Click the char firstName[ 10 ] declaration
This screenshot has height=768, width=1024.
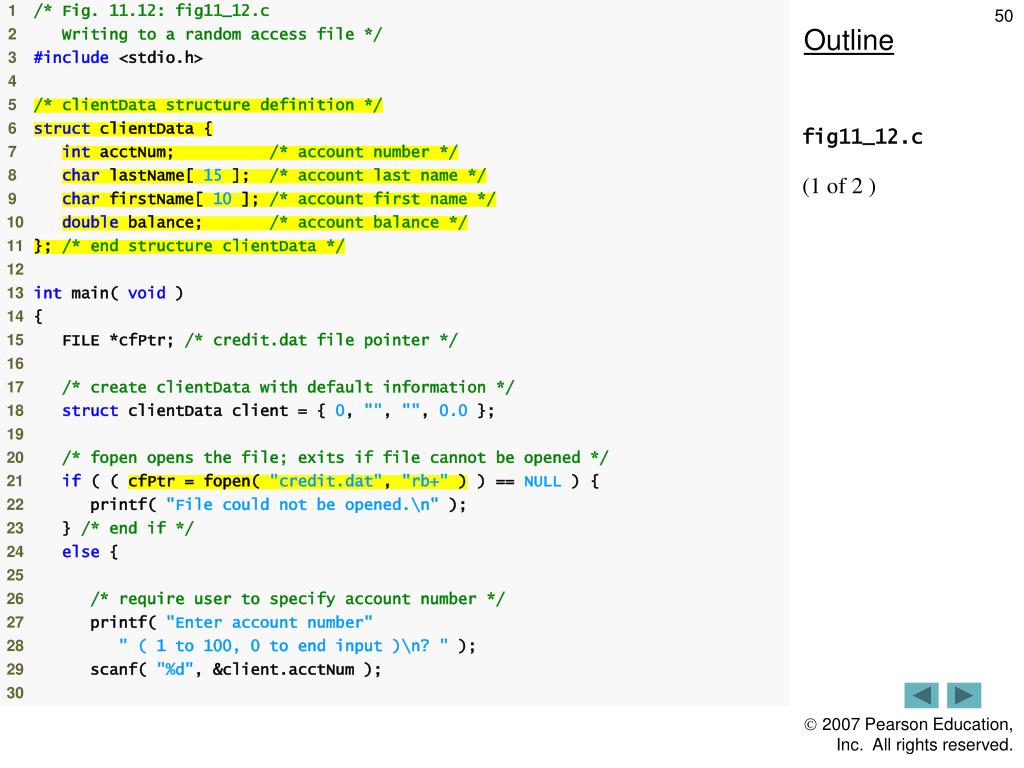tap(160, 199)
